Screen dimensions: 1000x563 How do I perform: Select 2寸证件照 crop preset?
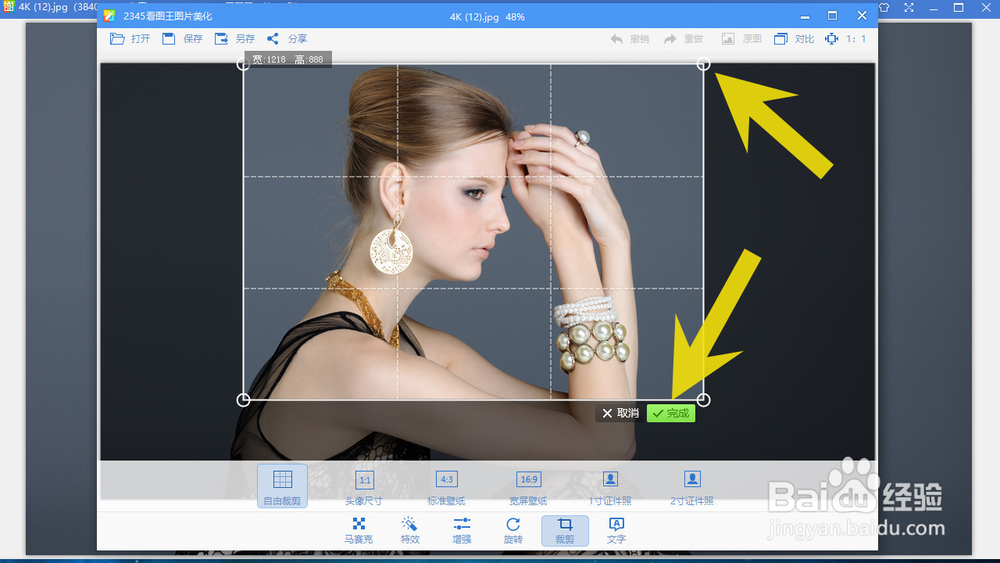pyautogui.click(x=692, y=486)
